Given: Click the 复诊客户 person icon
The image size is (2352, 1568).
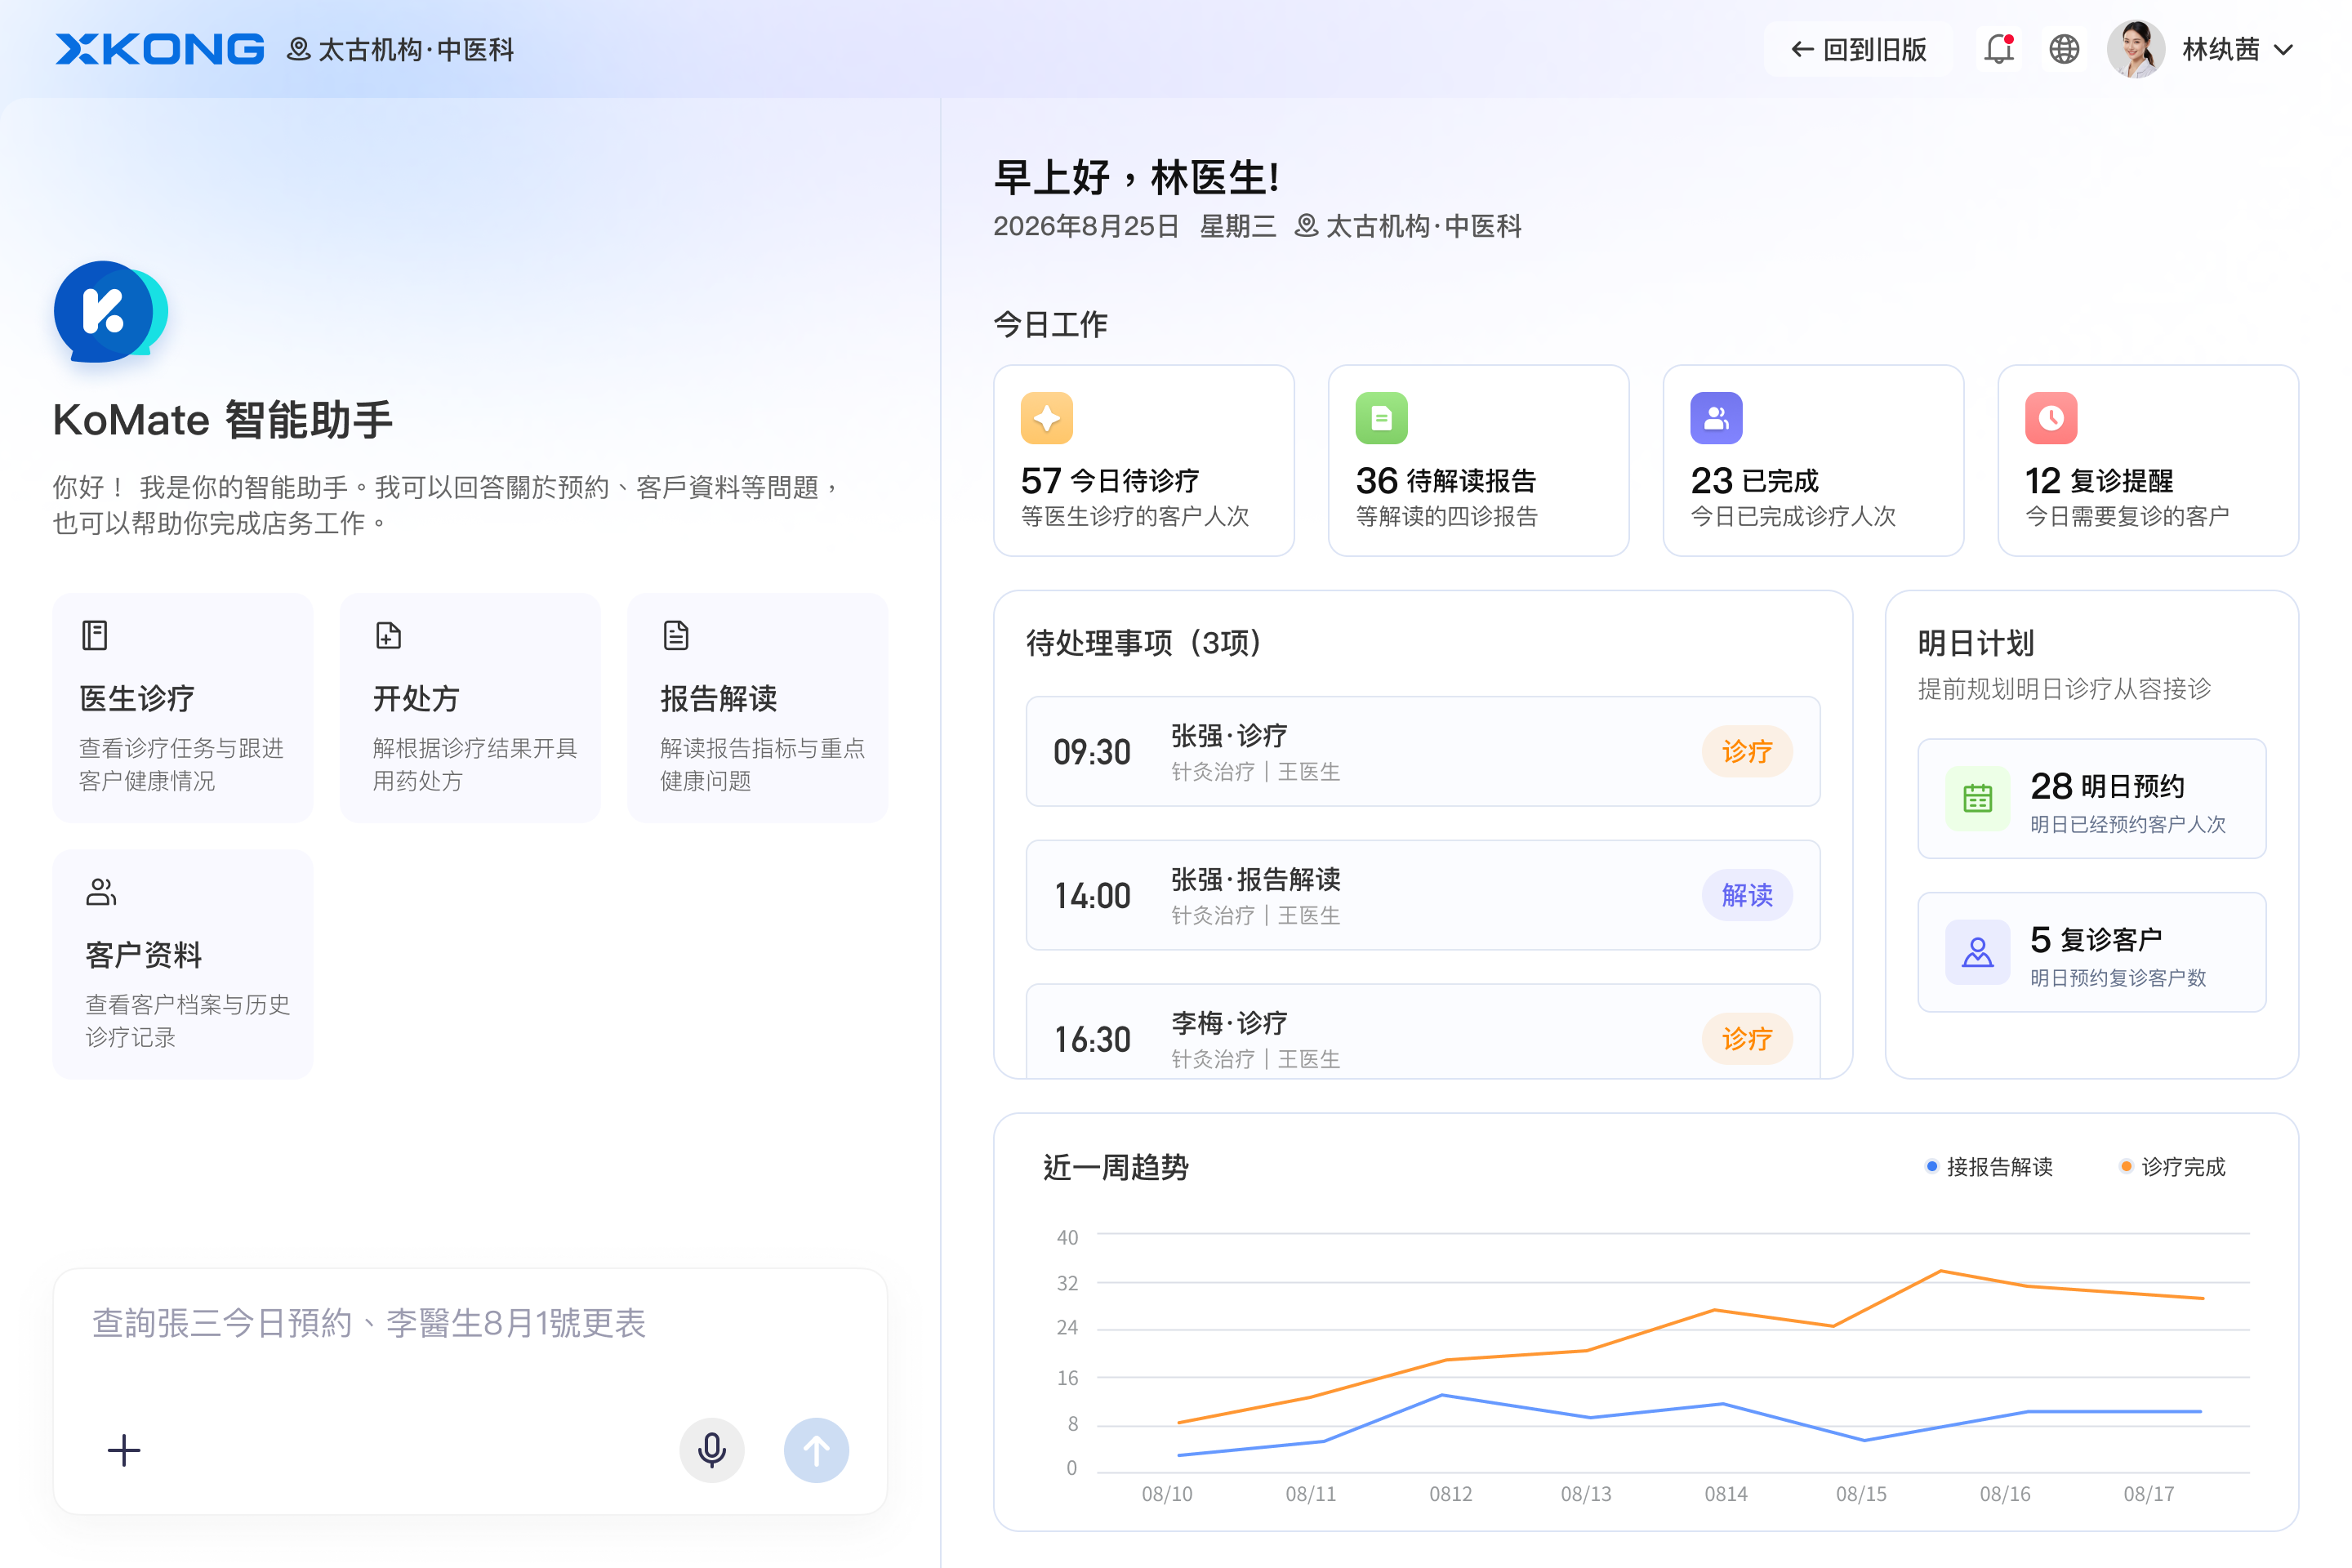Looking at the screenshot, I should tap(1978, 952).
